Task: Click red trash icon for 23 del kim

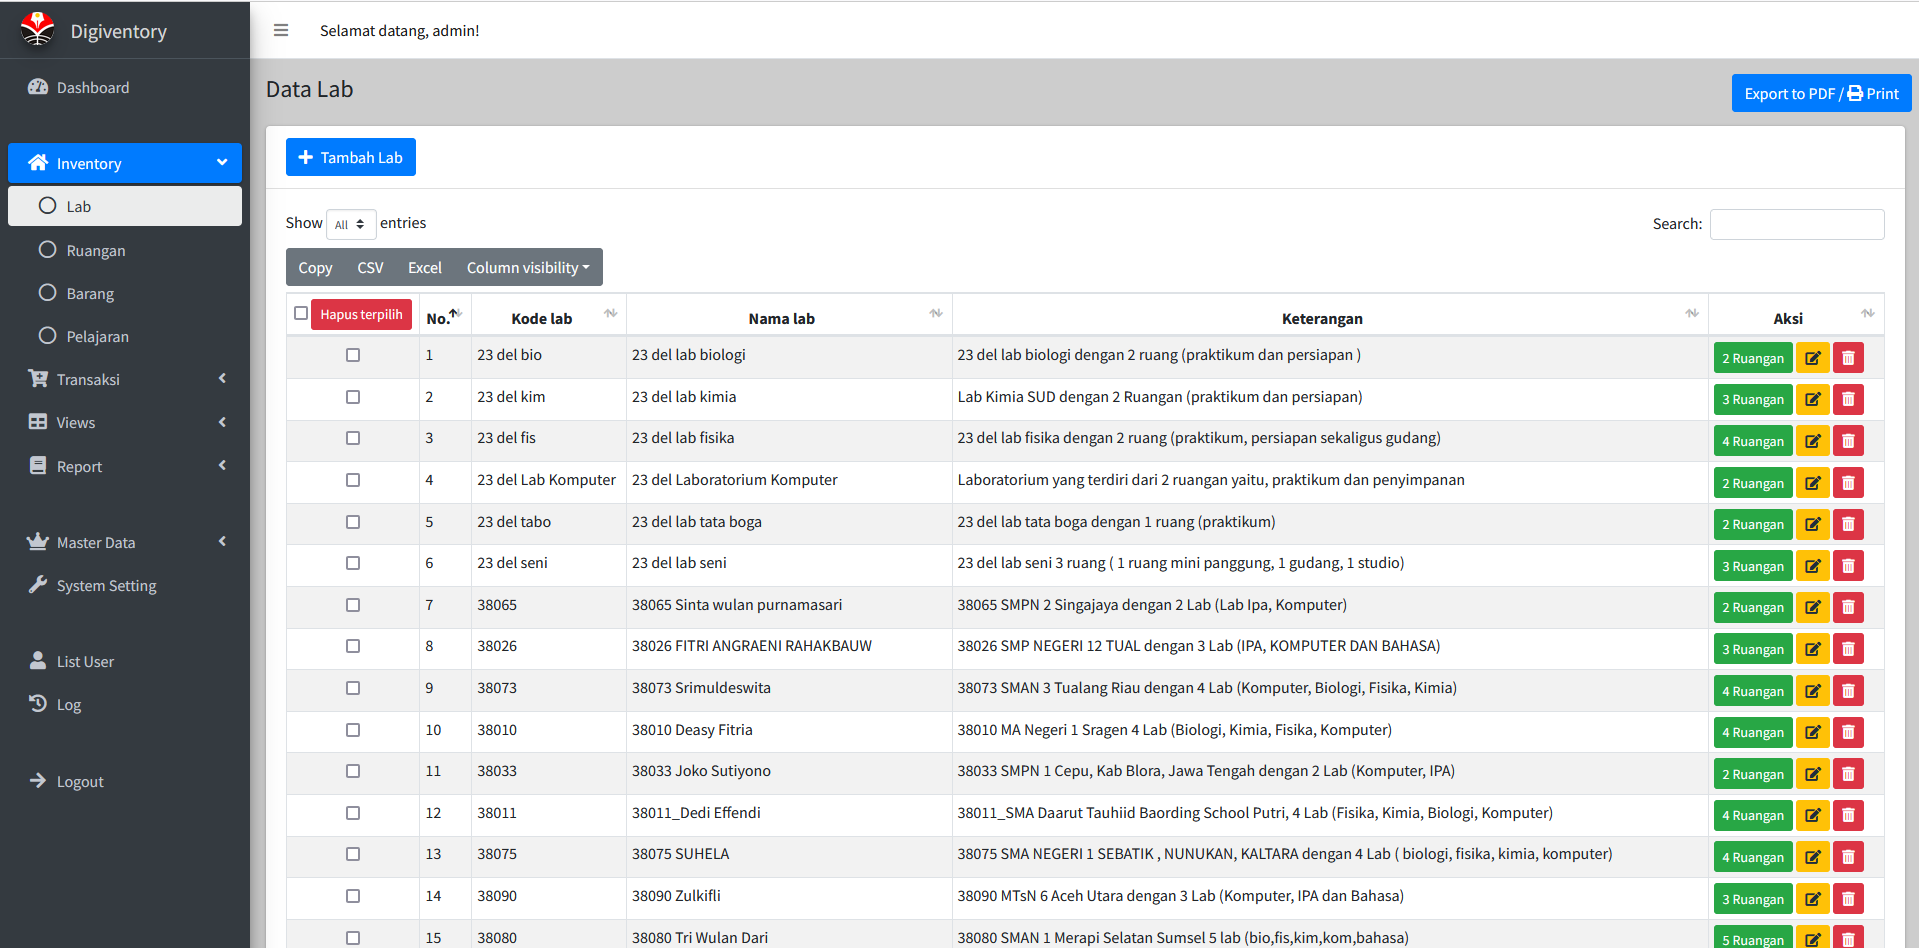Action: pyautogui.click(x=1848, y=400)
